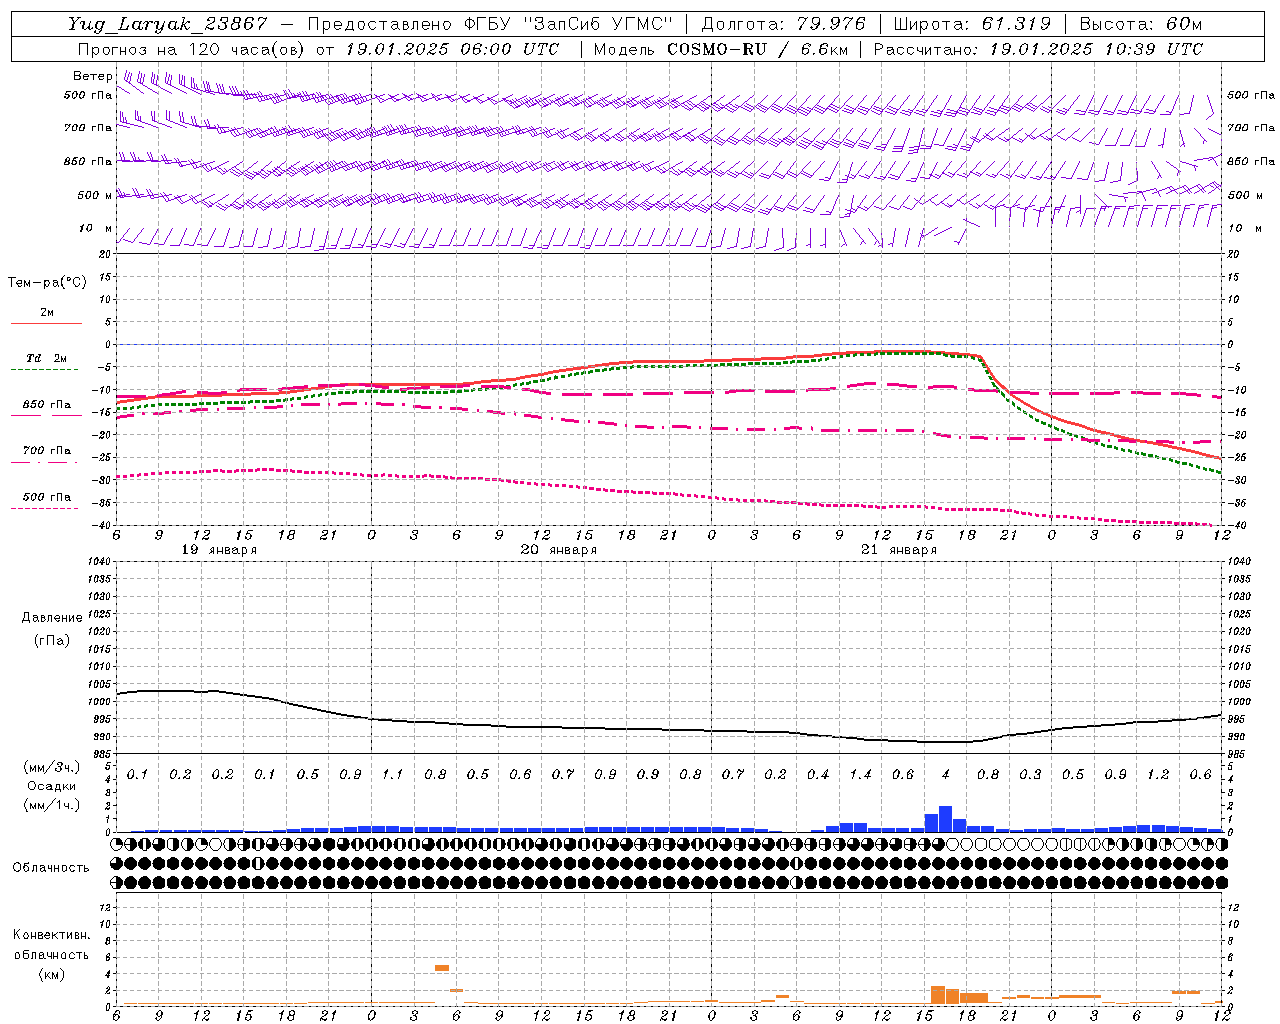Click the station title Yug_Laryak_23867
The width and height of the screenshot is (1280, 1024).
[x=168, y=24]
